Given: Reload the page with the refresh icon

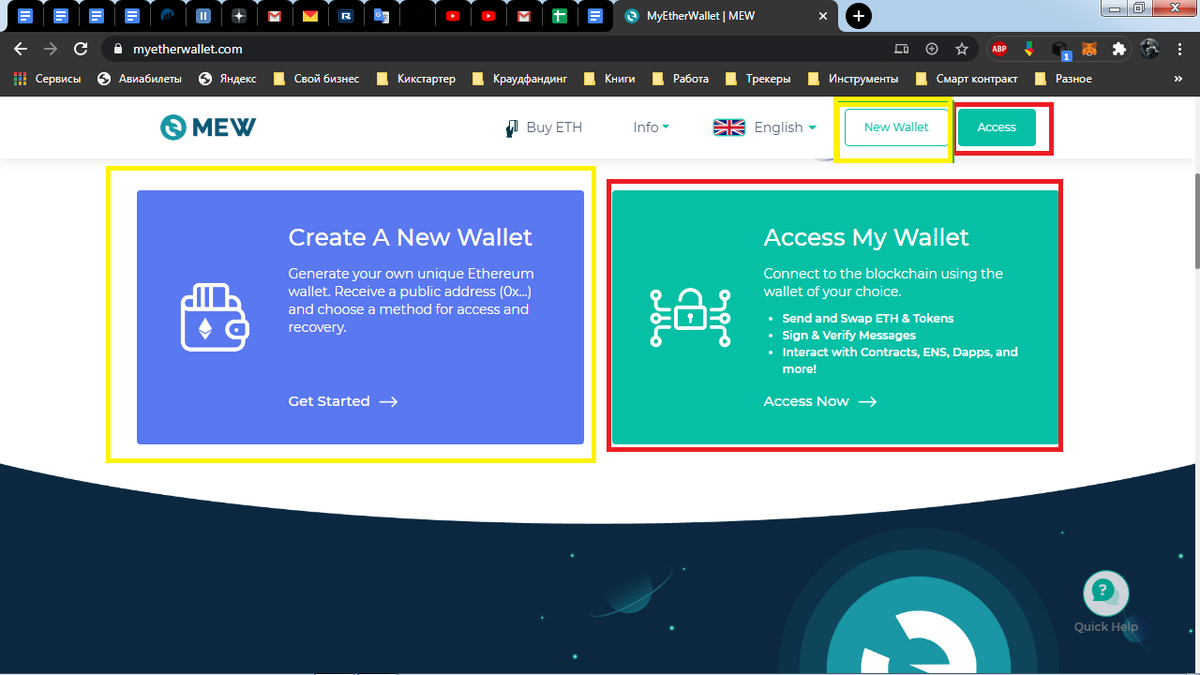Looking at the screenshot, I should pyautogui.click(x=81, y=48).
